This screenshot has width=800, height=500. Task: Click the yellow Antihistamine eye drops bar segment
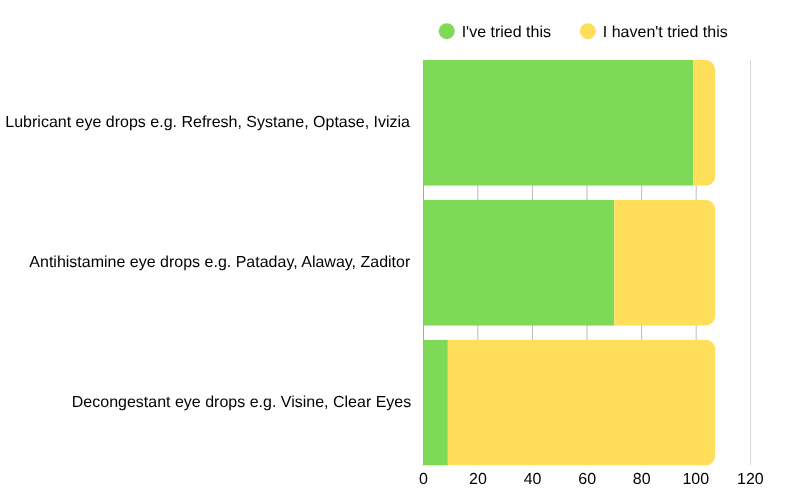point(664,262)
